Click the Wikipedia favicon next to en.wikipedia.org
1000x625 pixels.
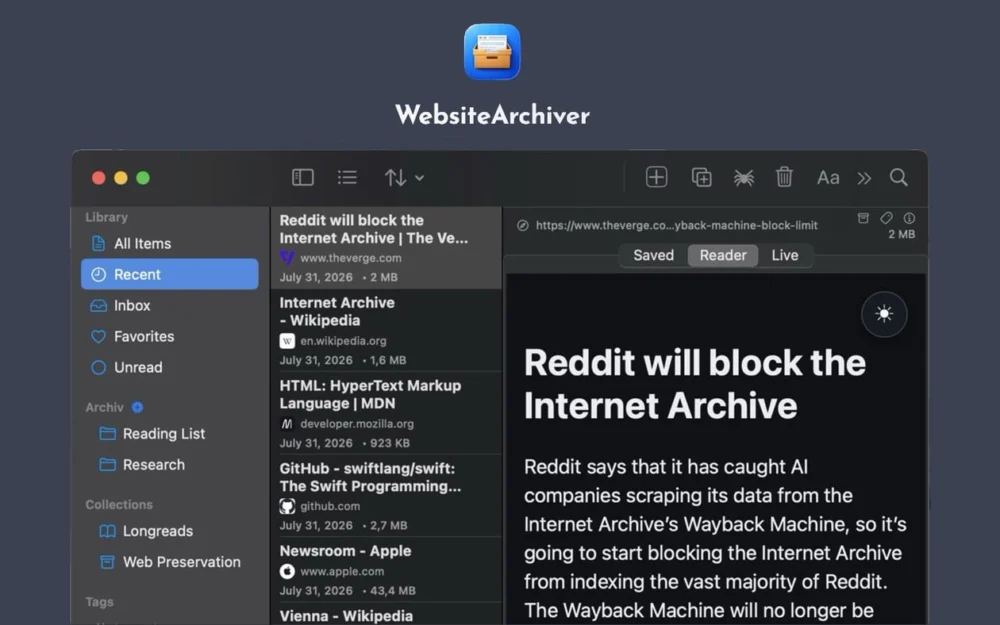(287, 341)
